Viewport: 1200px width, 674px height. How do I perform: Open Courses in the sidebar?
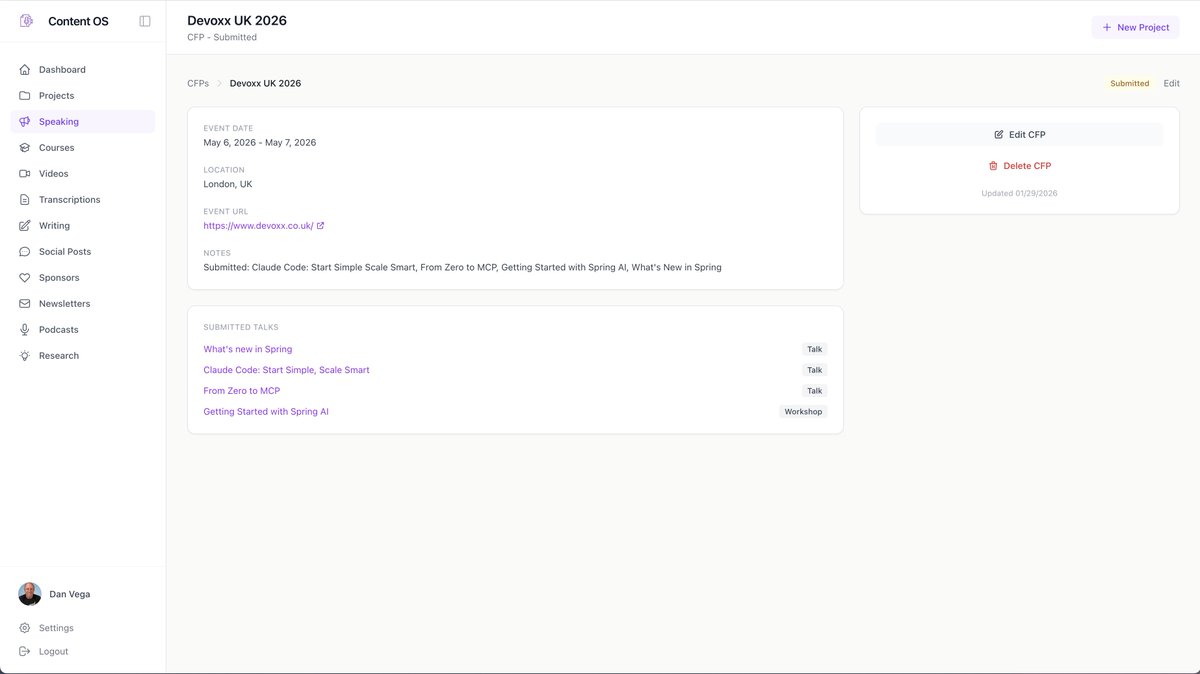83,148
